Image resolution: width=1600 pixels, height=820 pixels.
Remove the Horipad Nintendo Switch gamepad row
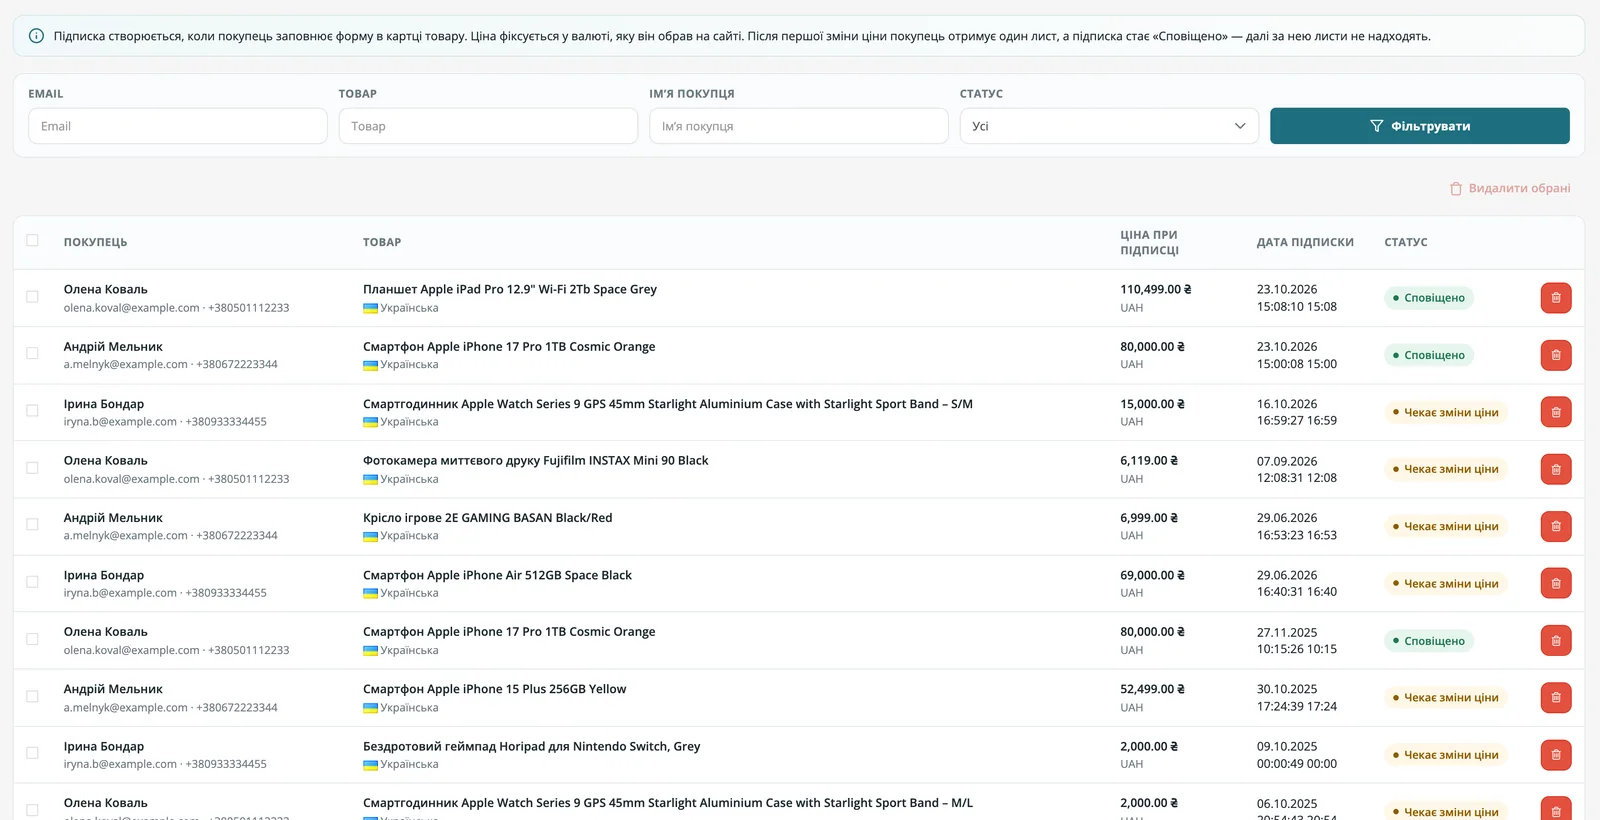1556,755
